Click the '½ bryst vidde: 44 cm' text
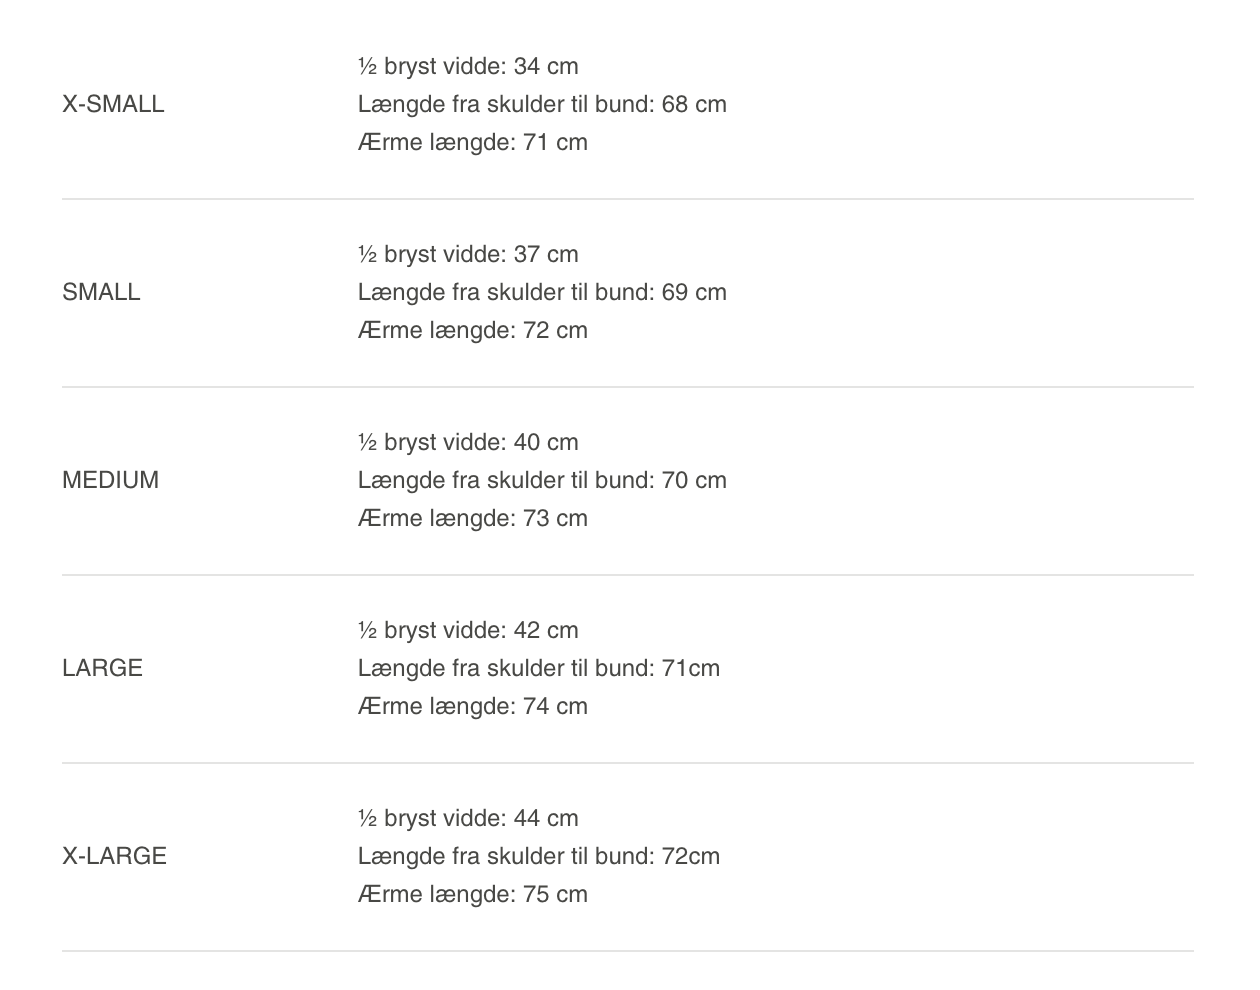 (468, 818)
